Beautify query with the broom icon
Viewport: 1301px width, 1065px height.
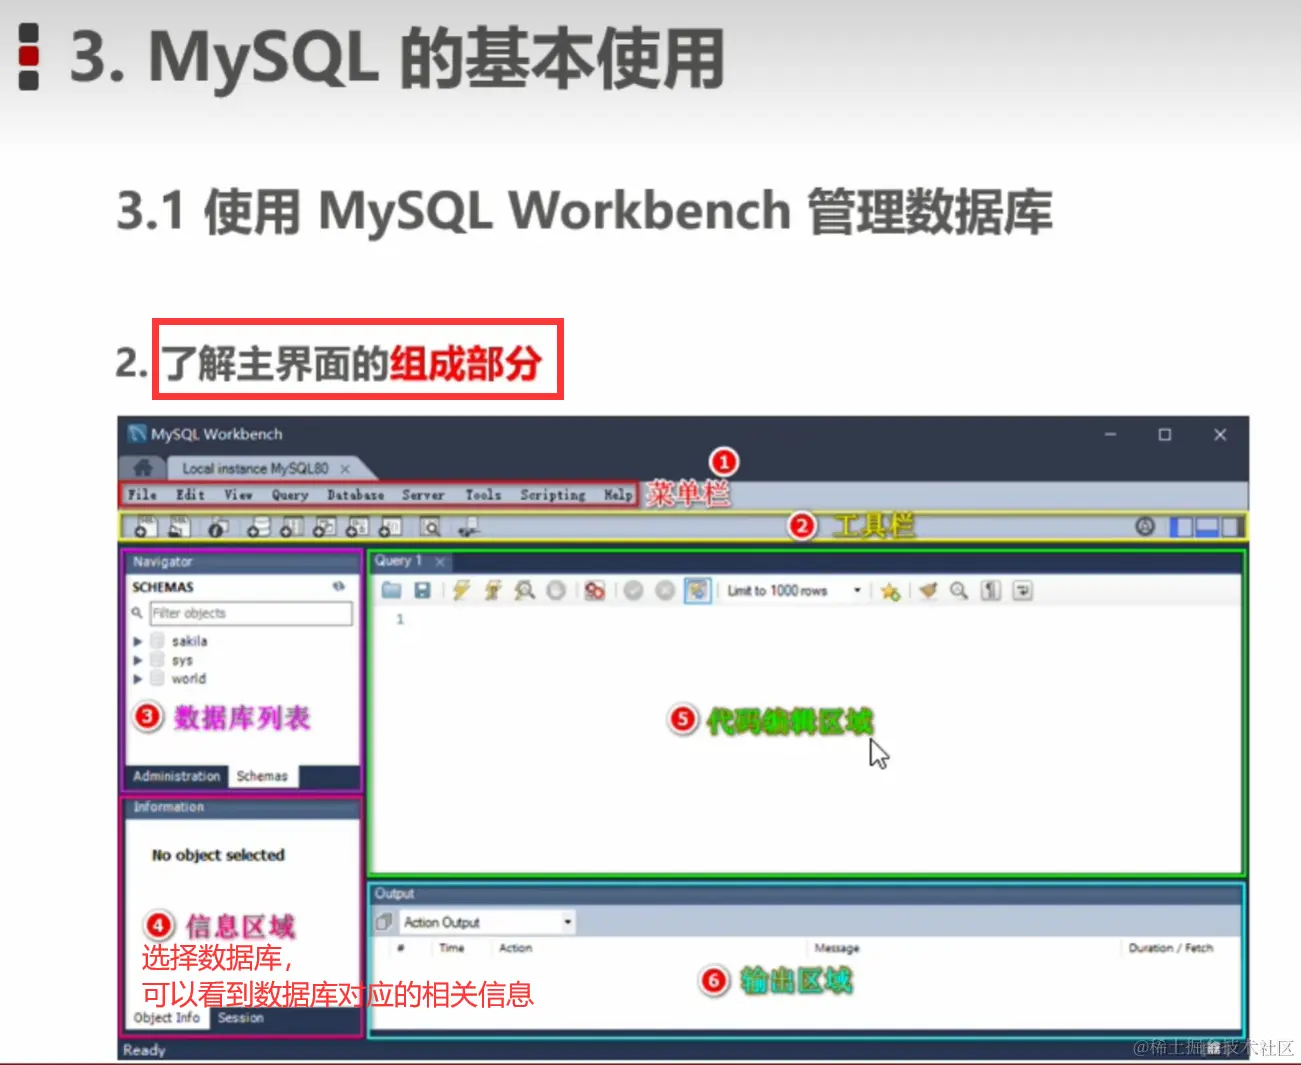point(928,591)
